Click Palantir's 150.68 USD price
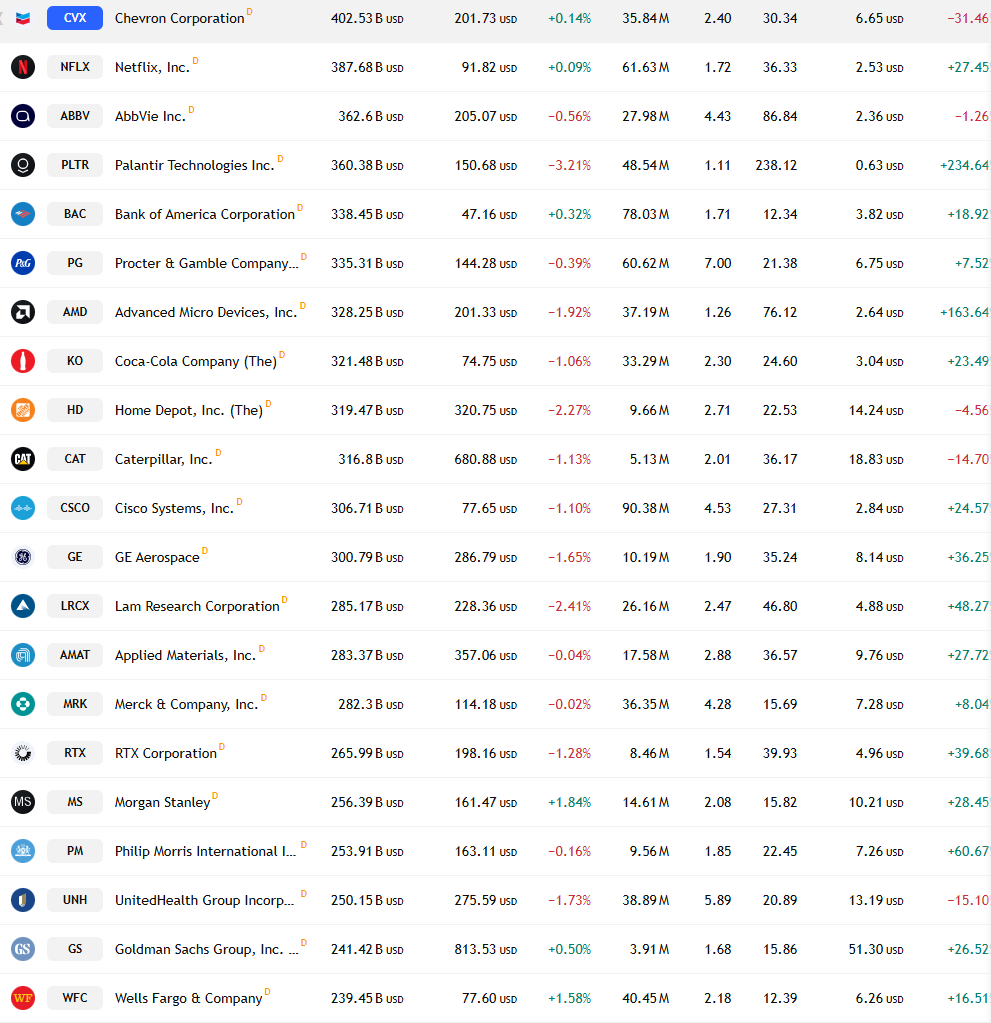Screen dimensions: 991x1023 (x=486, y=165)
